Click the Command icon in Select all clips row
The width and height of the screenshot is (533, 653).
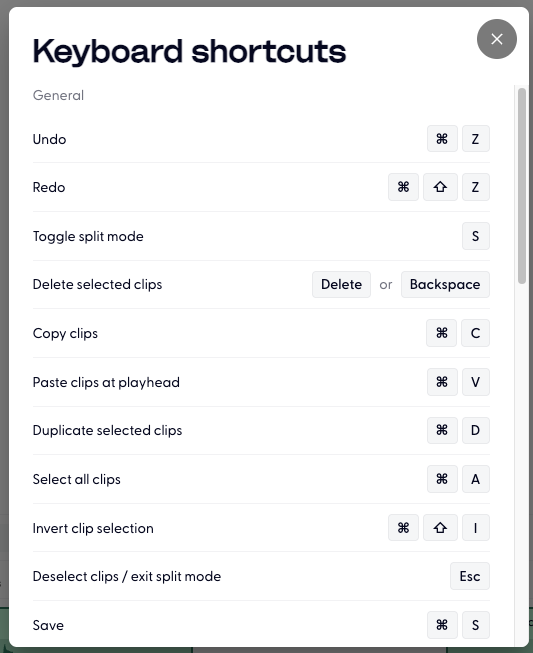(x=442, y=479)
